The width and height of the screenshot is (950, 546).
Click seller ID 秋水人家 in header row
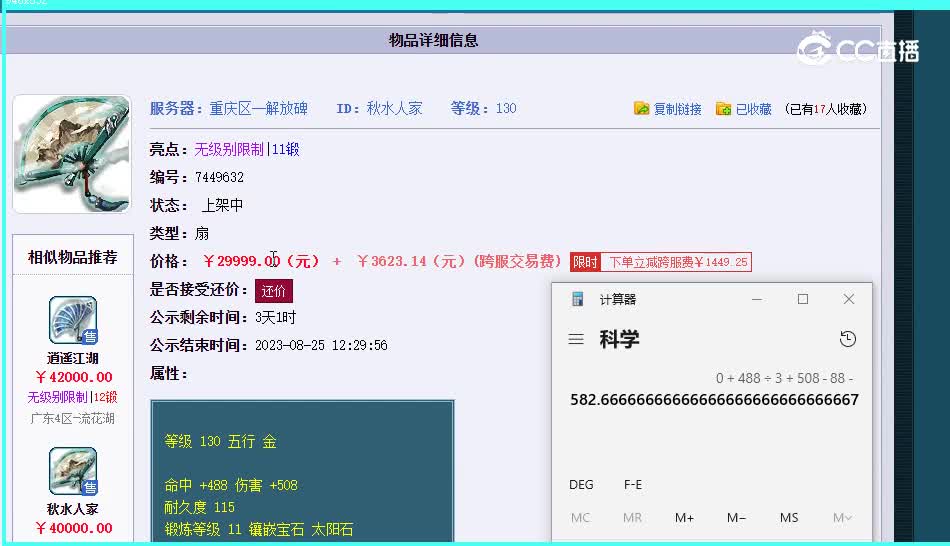(394, 108)
